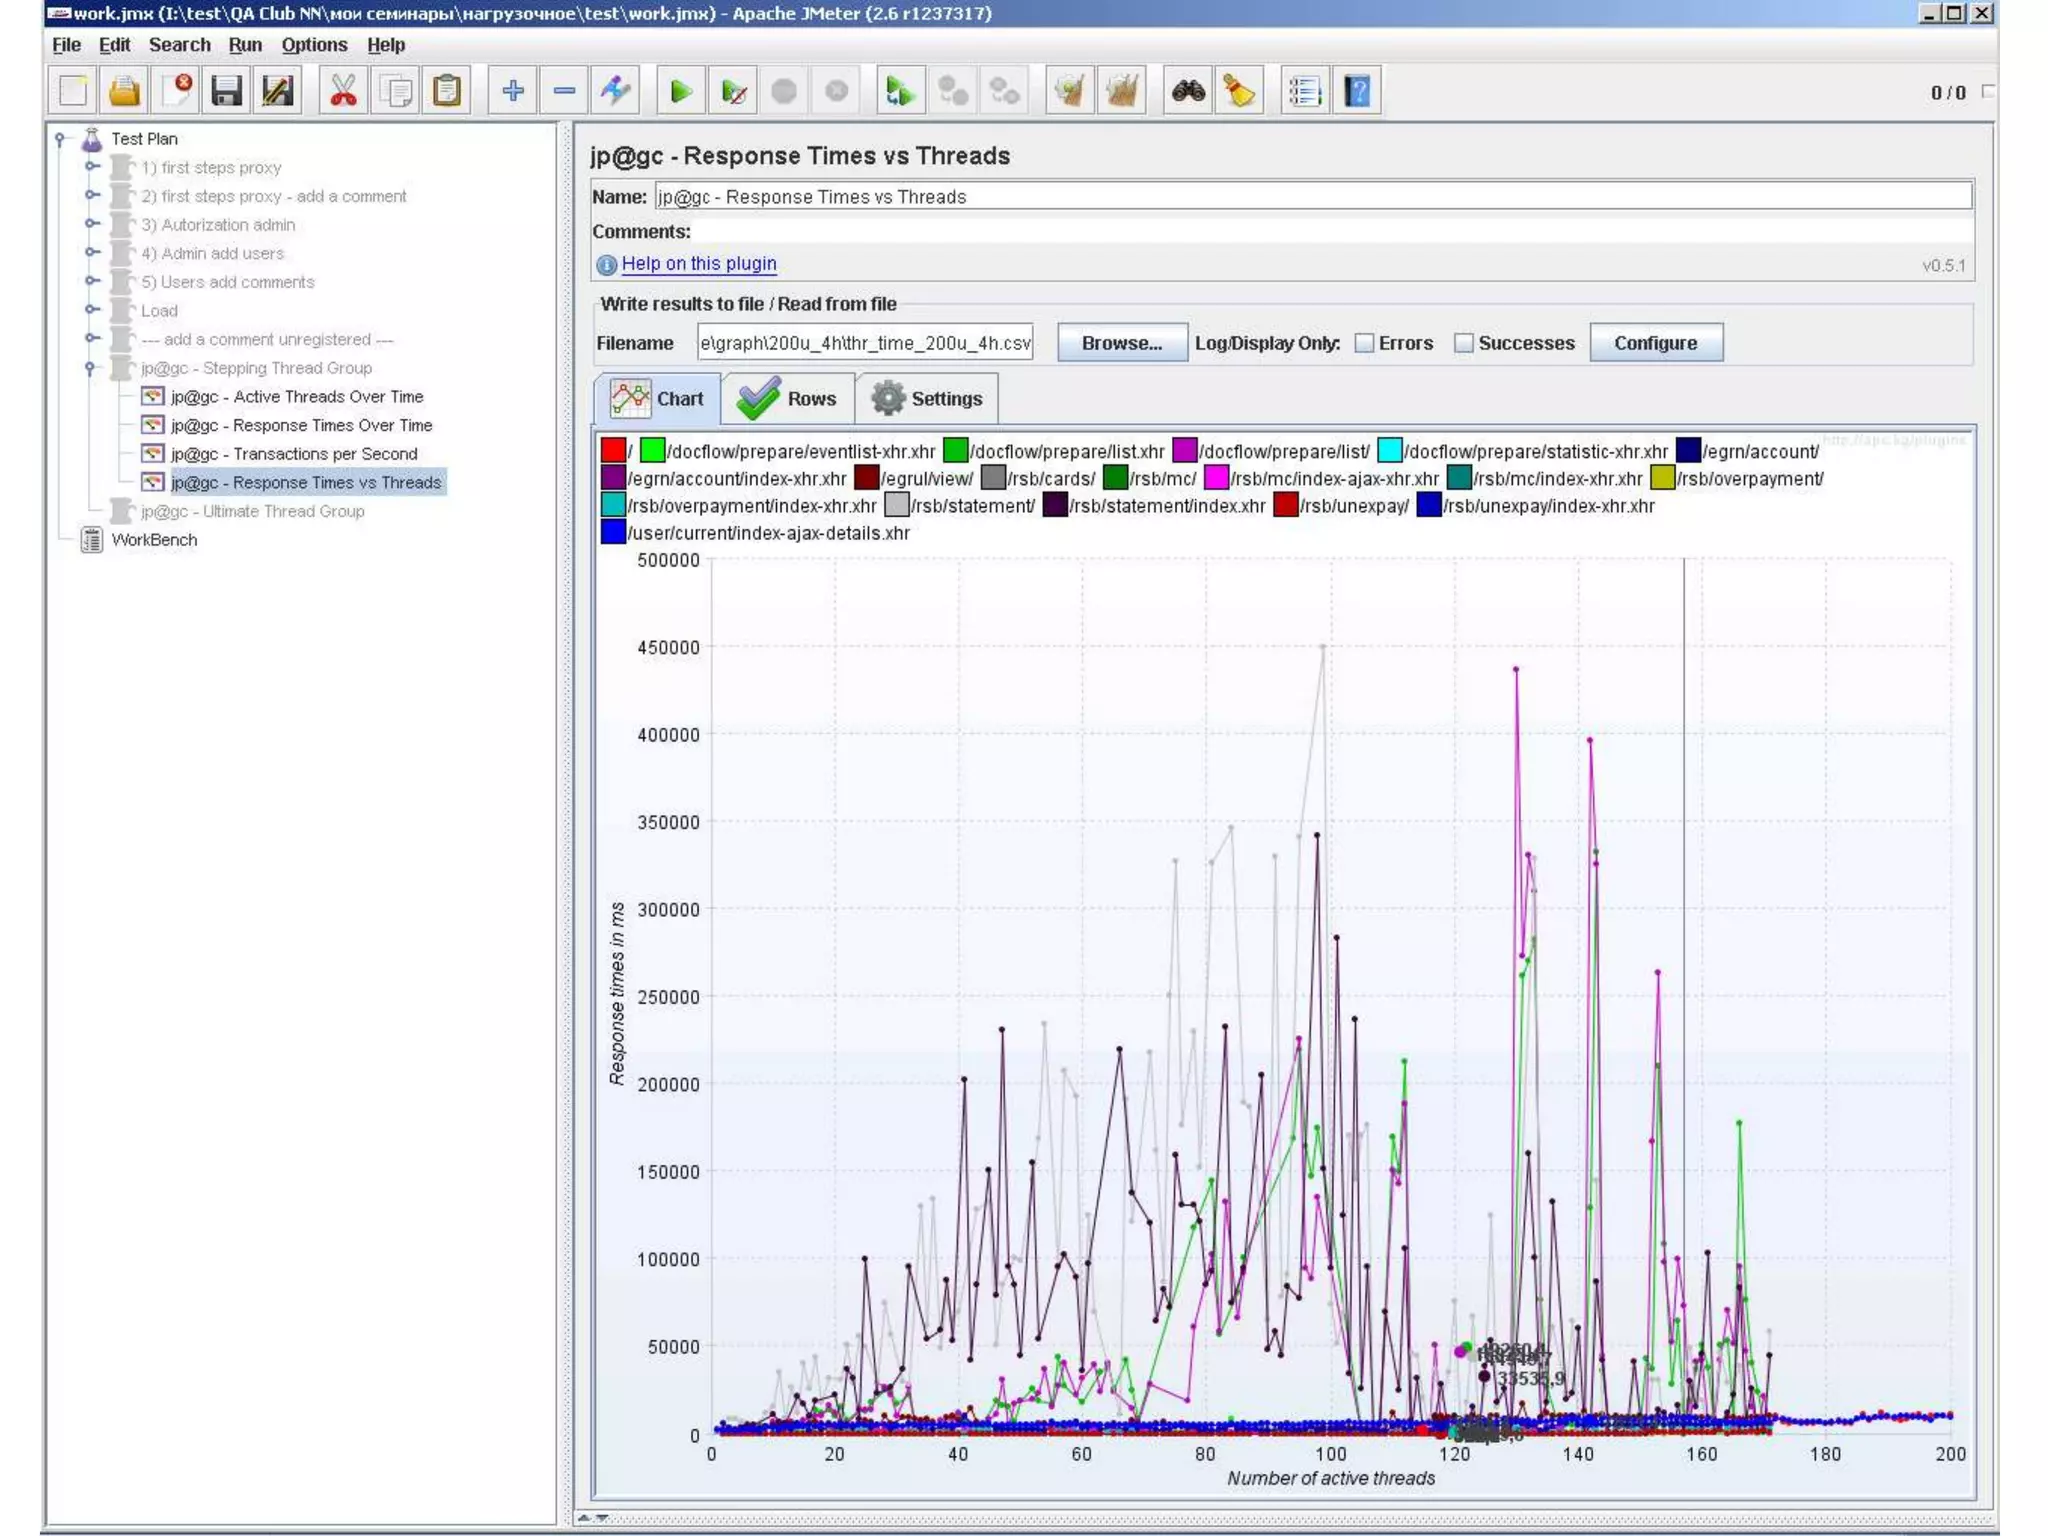Click the Add plus toolbar icon
Image resolution: width=2048 pixels, height=1536 pixels.
coord(513,92)
